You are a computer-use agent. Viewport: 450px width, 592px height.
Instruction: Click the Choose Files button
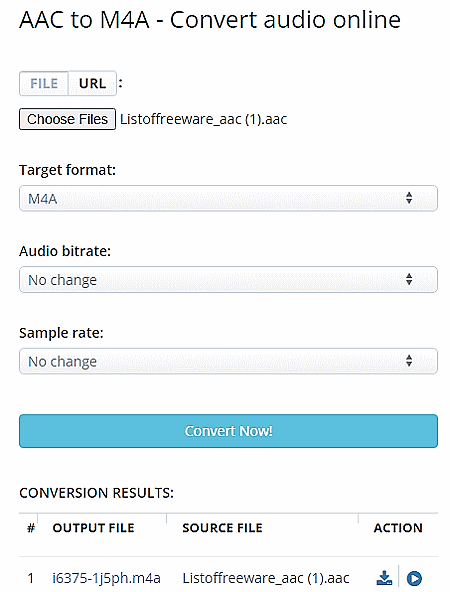(x=68, y=119)
